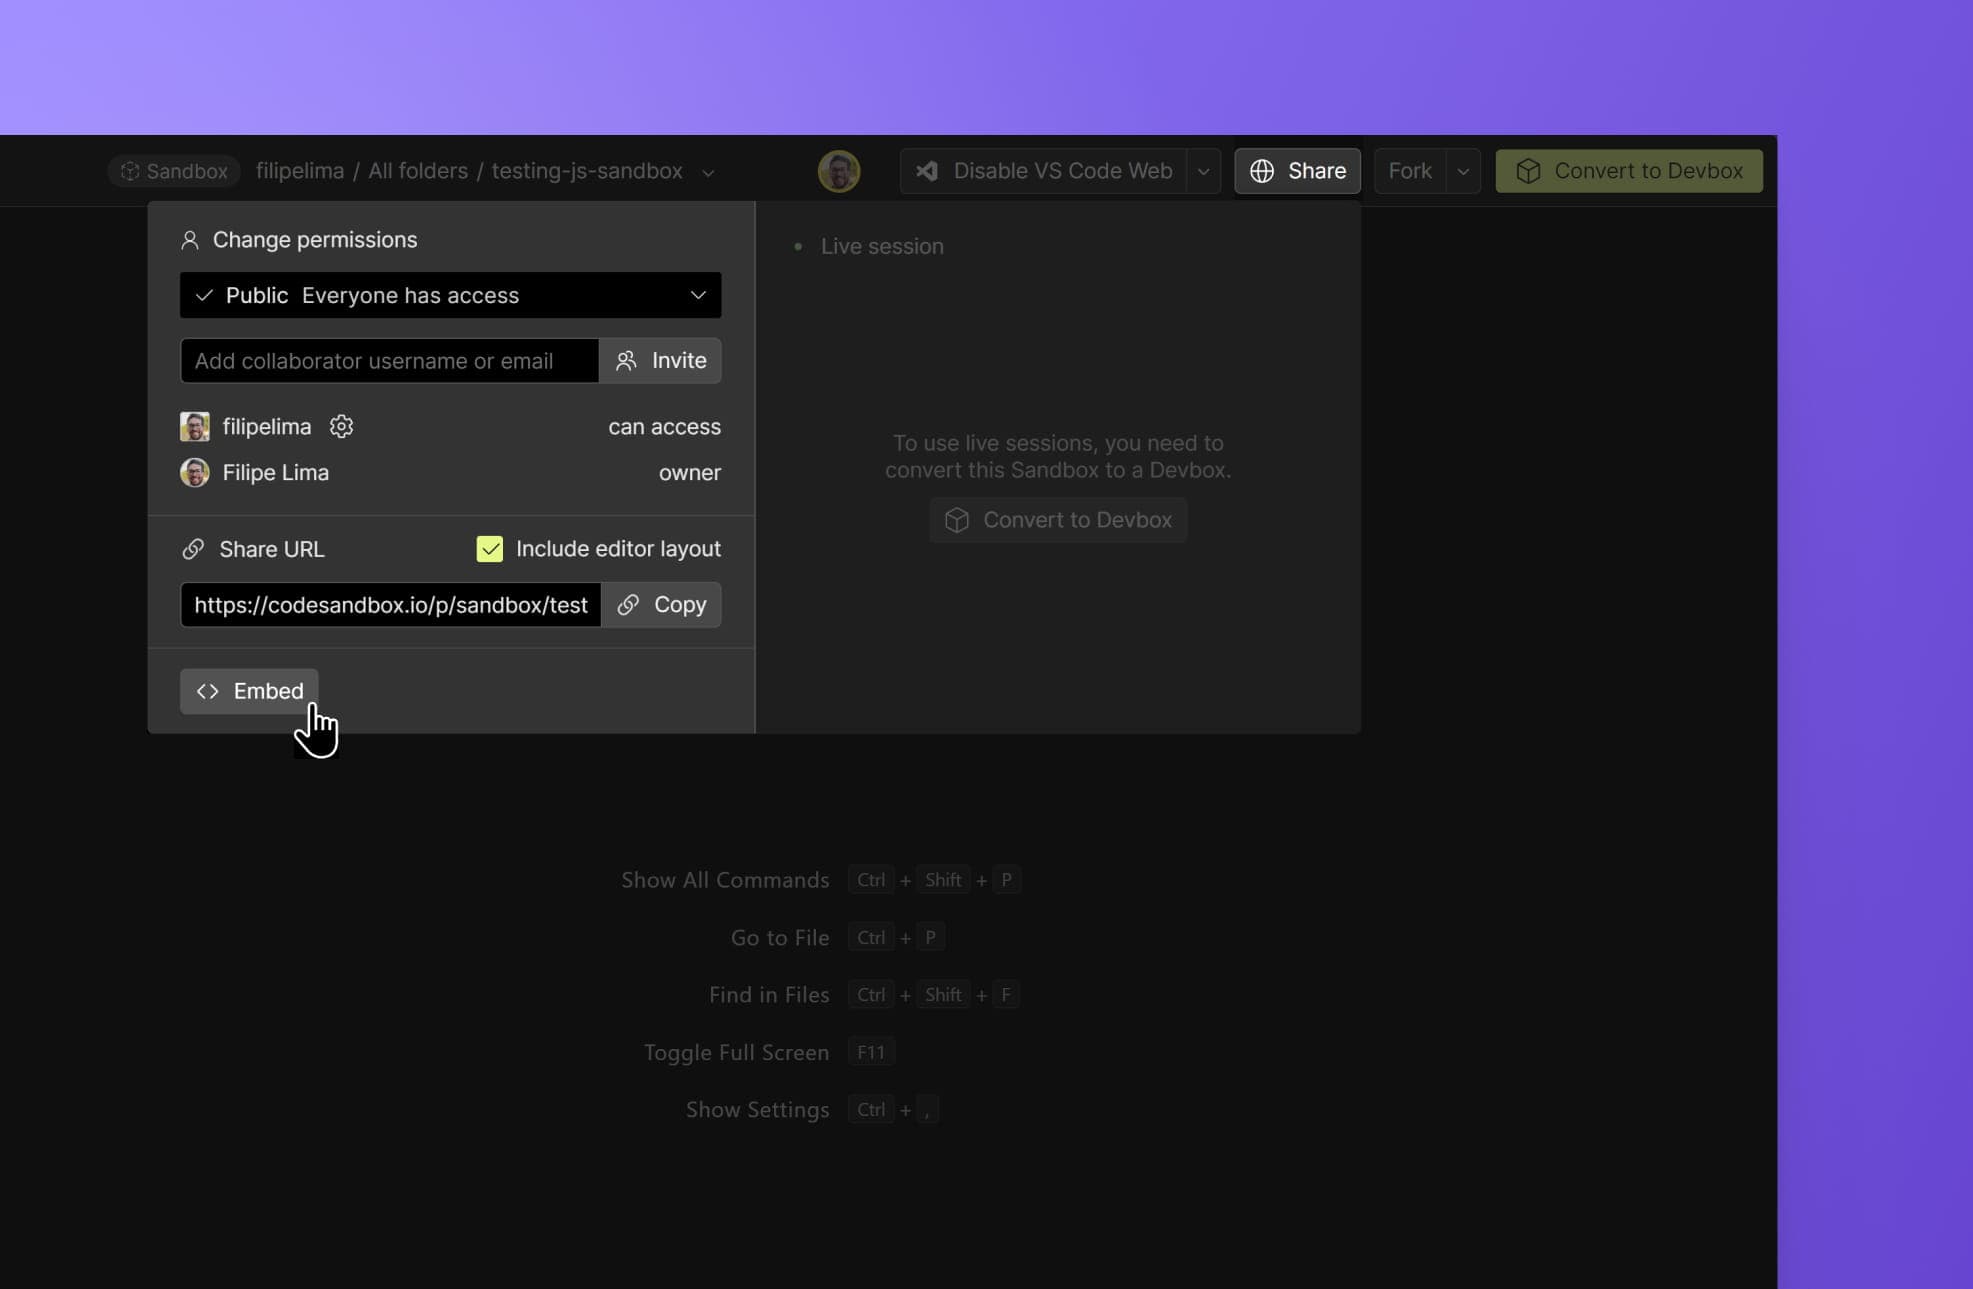
Task: Expand the sandbox name dropdown chevron
Action: pos(708,172)
